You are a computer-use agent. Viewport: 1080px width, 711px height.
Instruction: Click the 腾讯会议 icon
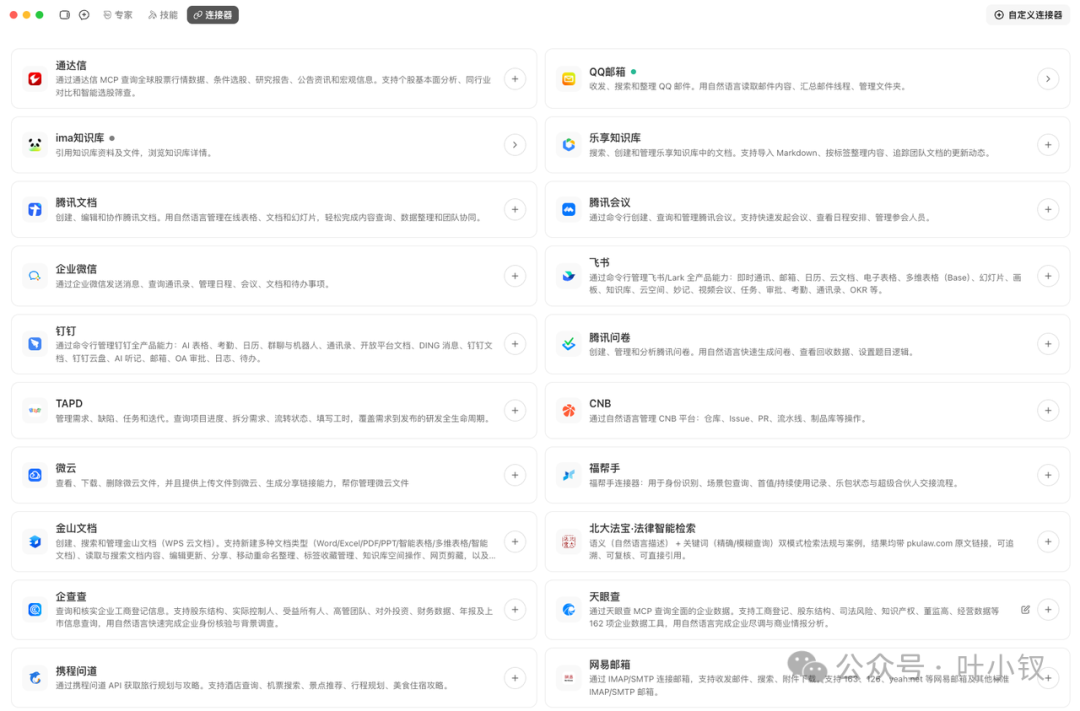point(568,209)
